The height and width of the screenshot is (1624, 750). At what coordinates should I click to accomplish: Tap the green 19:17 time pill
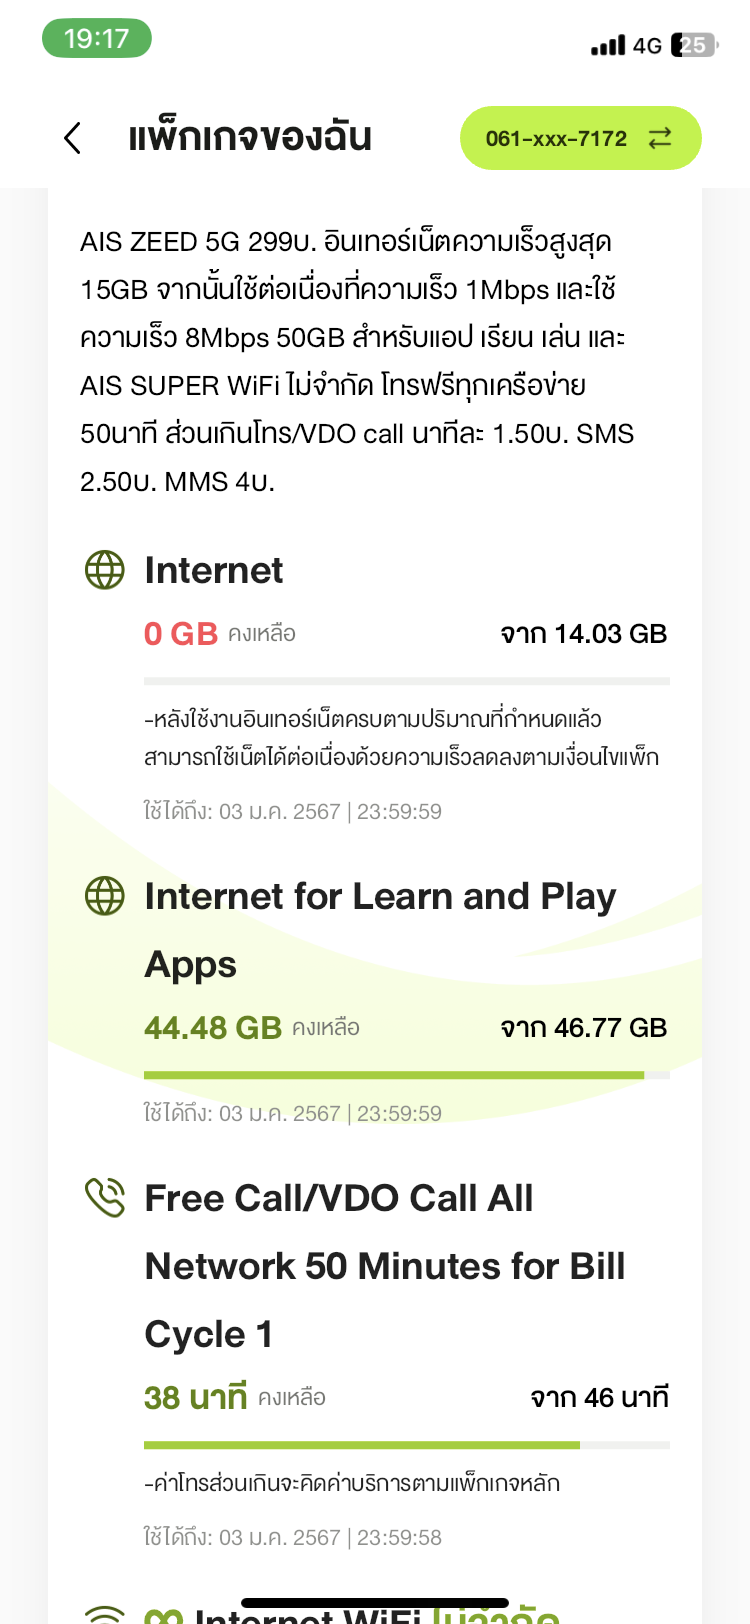[x=97, y=39]
